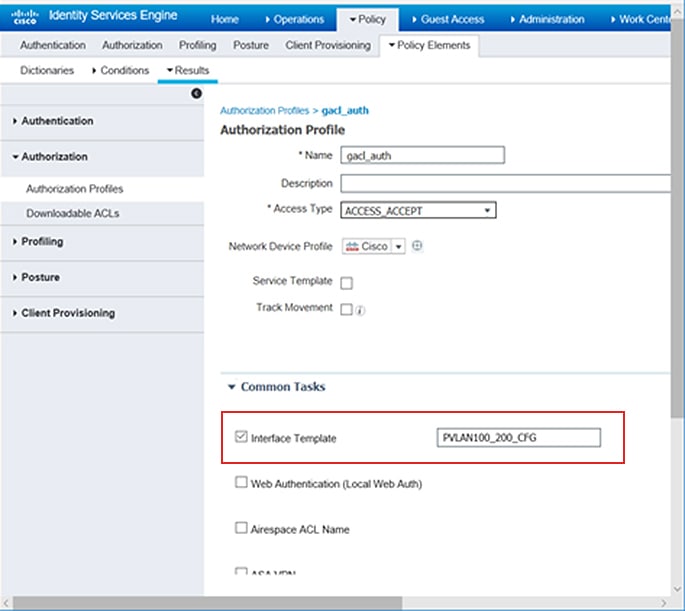Collapse the Common Tasks section
Image resolution: width=685 pixels, height=611 pixels.
[232, 387]
